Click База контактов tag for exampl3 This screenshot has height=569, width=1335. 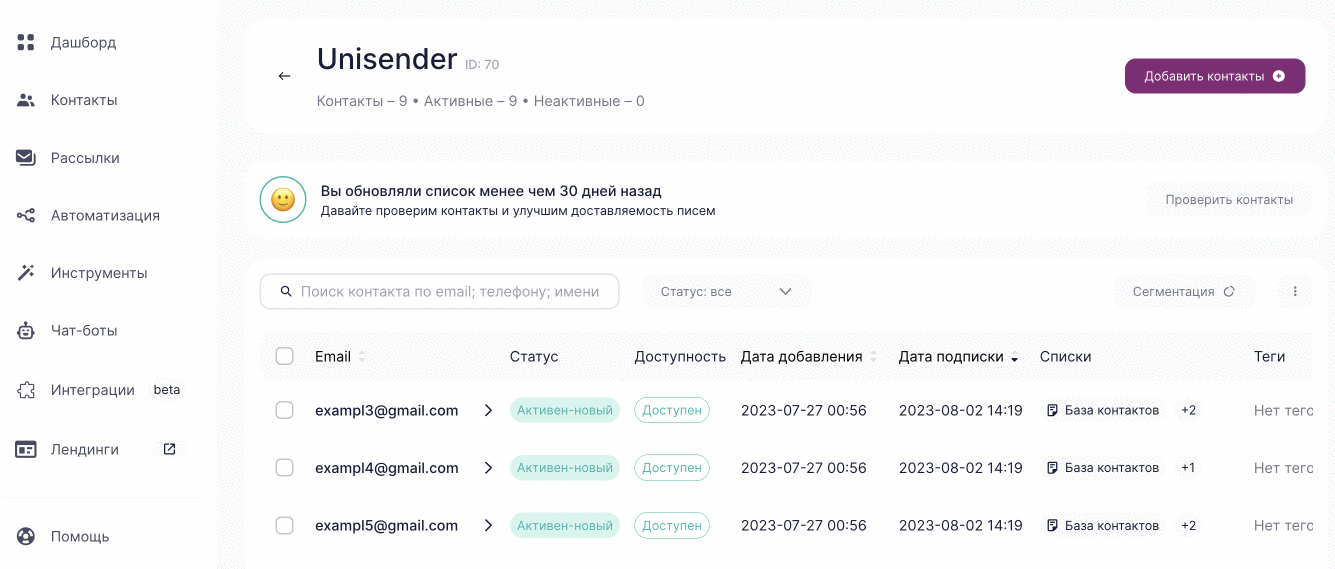pos(1103,410)
